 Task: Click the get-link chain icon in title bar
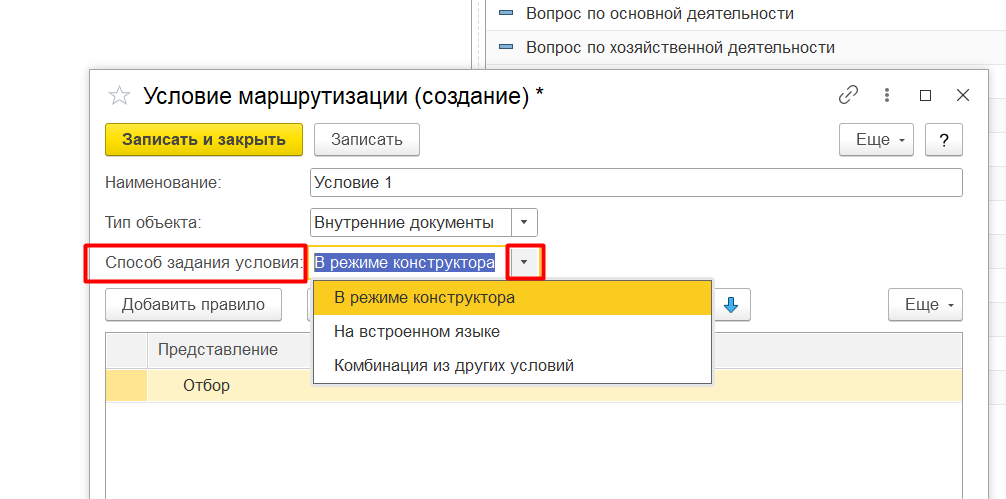point(849,96)
